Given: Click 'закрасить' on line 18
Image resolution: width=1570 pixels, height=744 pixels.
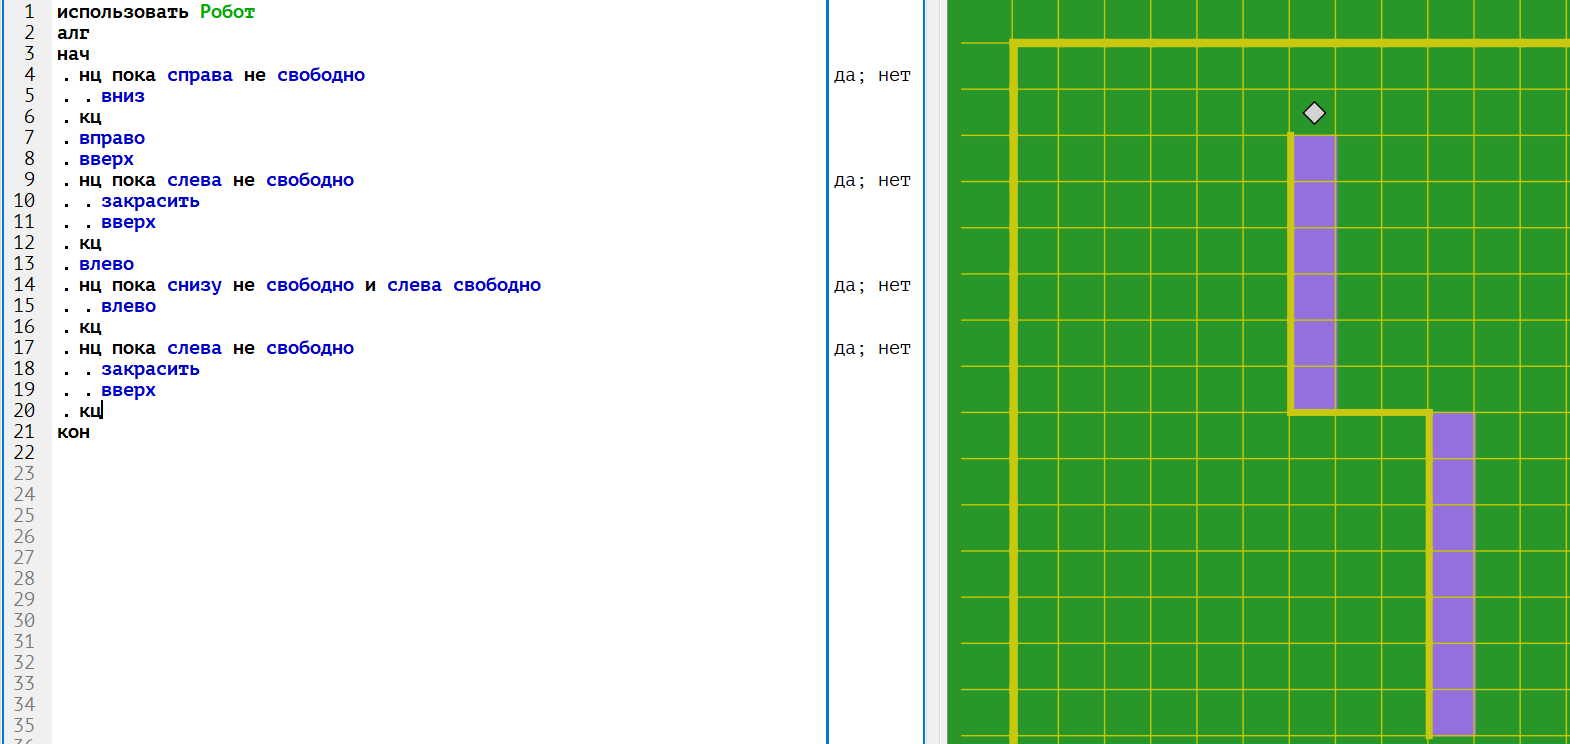Looking at the screenshot, I should [150, 369].
